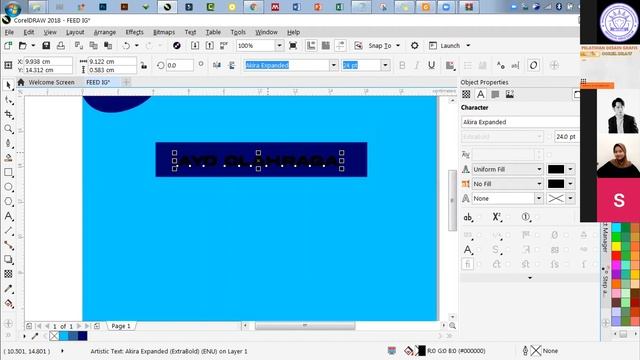The width and height of the screenshot is (640, 360).
Task: Select the Transparency checkerboard tool
Action: [x=8, y=274]
